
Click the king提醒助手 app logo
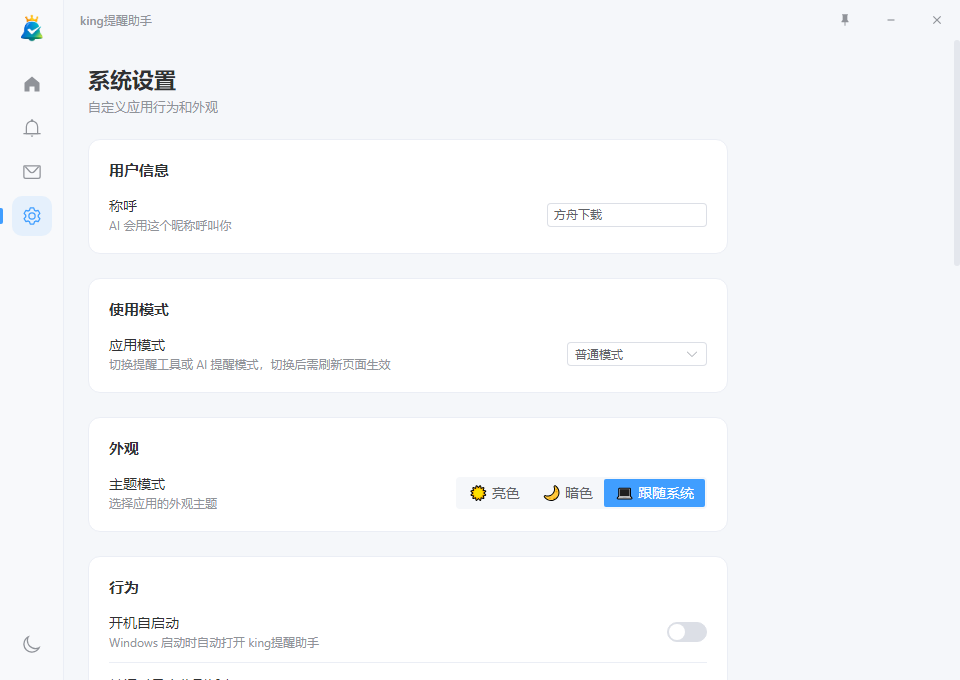coord(31,27)
